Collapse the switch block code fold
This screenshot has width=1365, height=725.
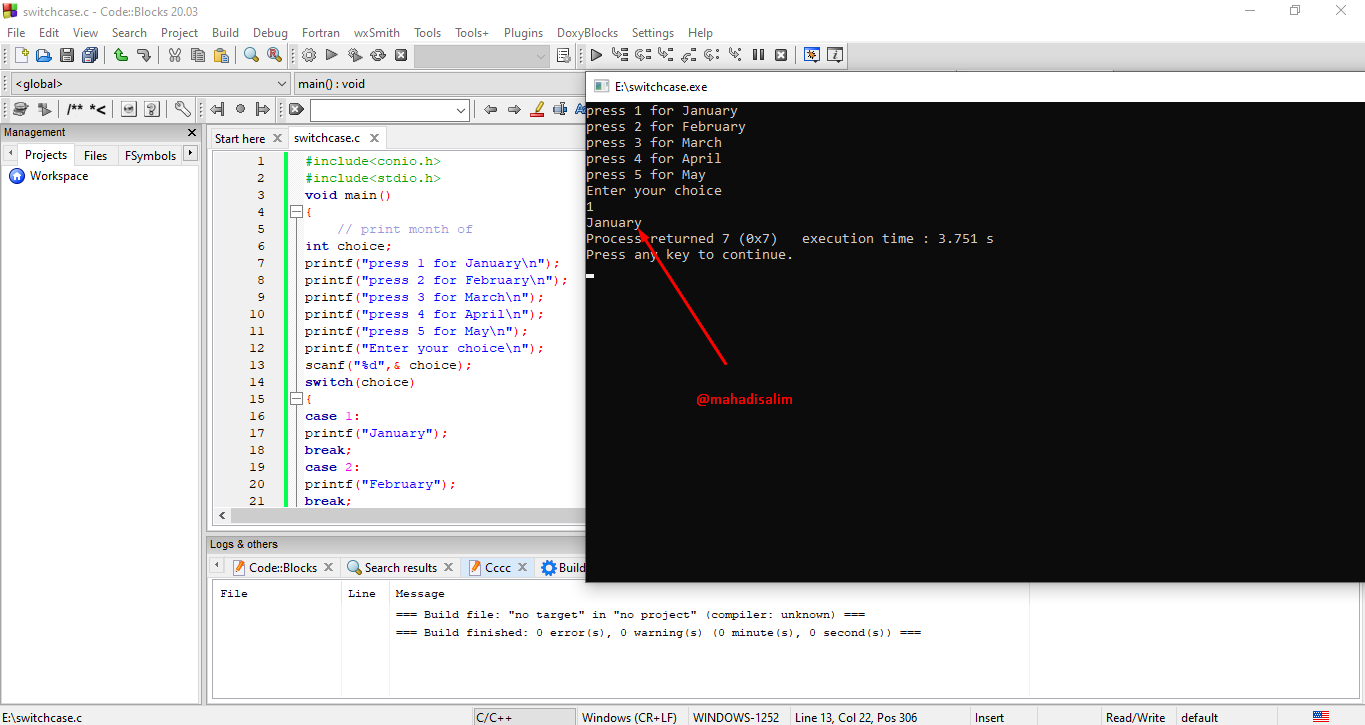(x=296, y=399)
